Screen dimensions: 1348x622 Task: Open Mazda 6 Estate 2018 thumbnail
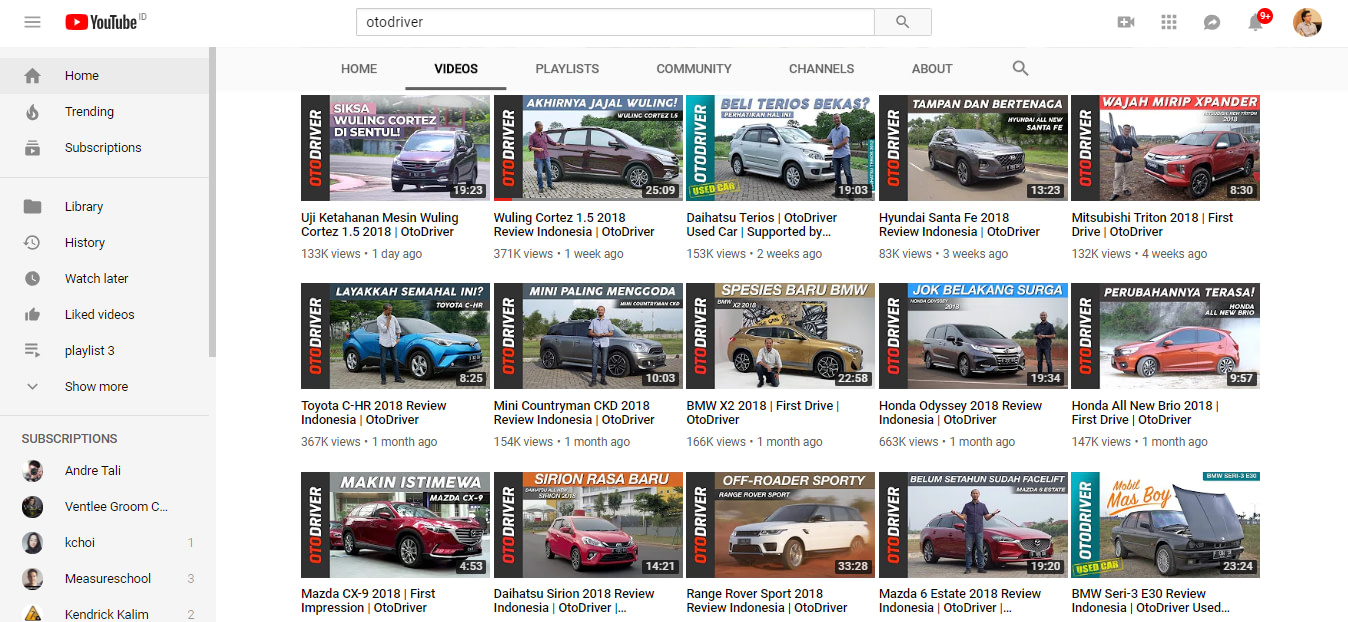[x=973, y=524]
